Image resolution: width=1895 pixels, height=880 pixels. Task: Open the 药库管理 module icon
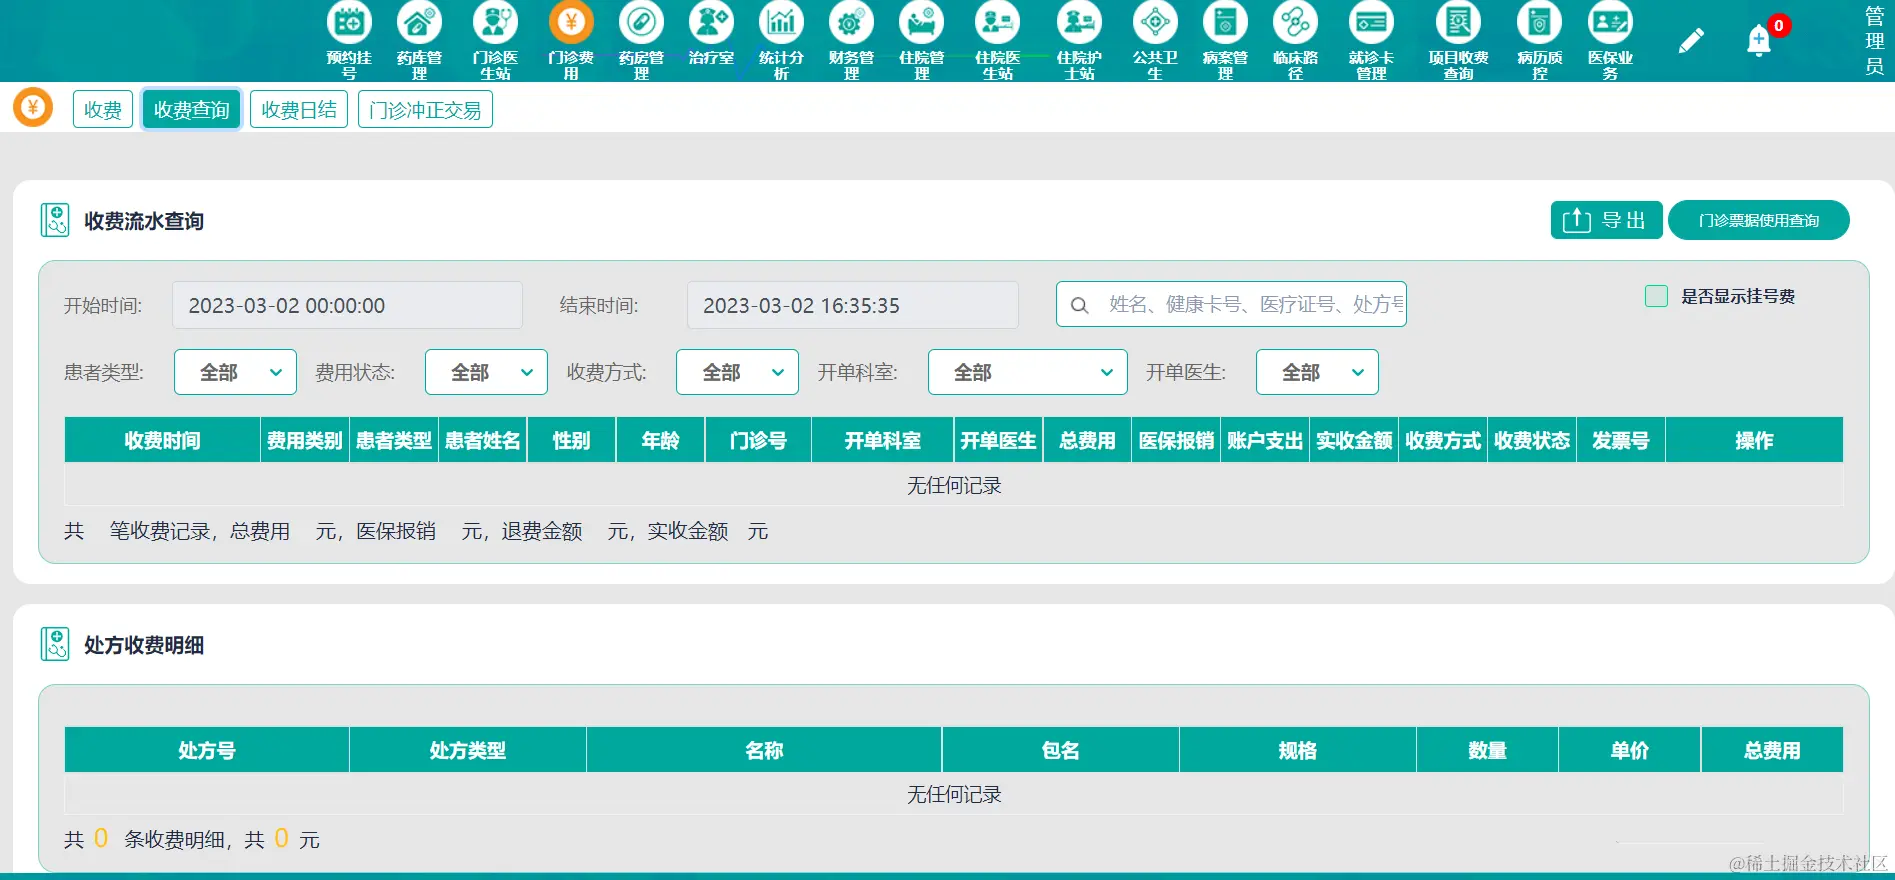click(419, 22)
